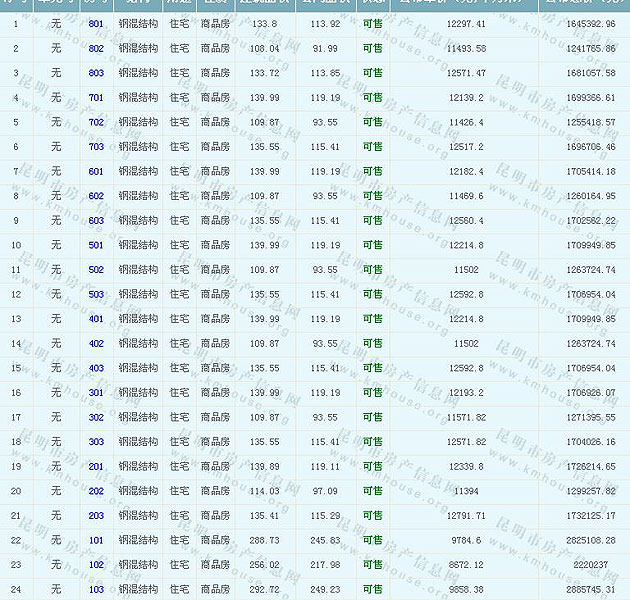Click room number 403
Screen dimensions: 630x600
coord(96,368)
